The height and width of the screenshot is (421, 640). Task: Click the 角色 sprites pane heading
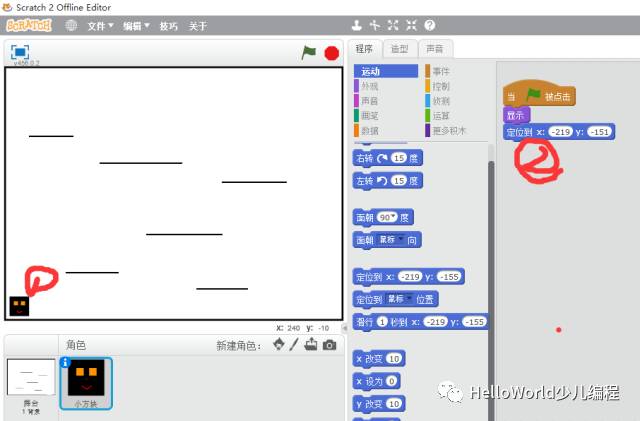click(76, 345)
